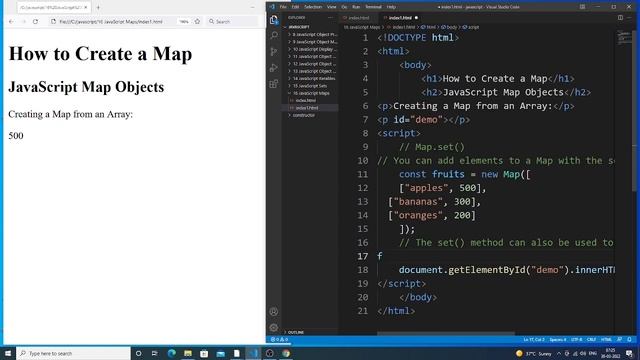Open the Edit menu in VS Code
This screenshot has height=360, width=640.
295,7
